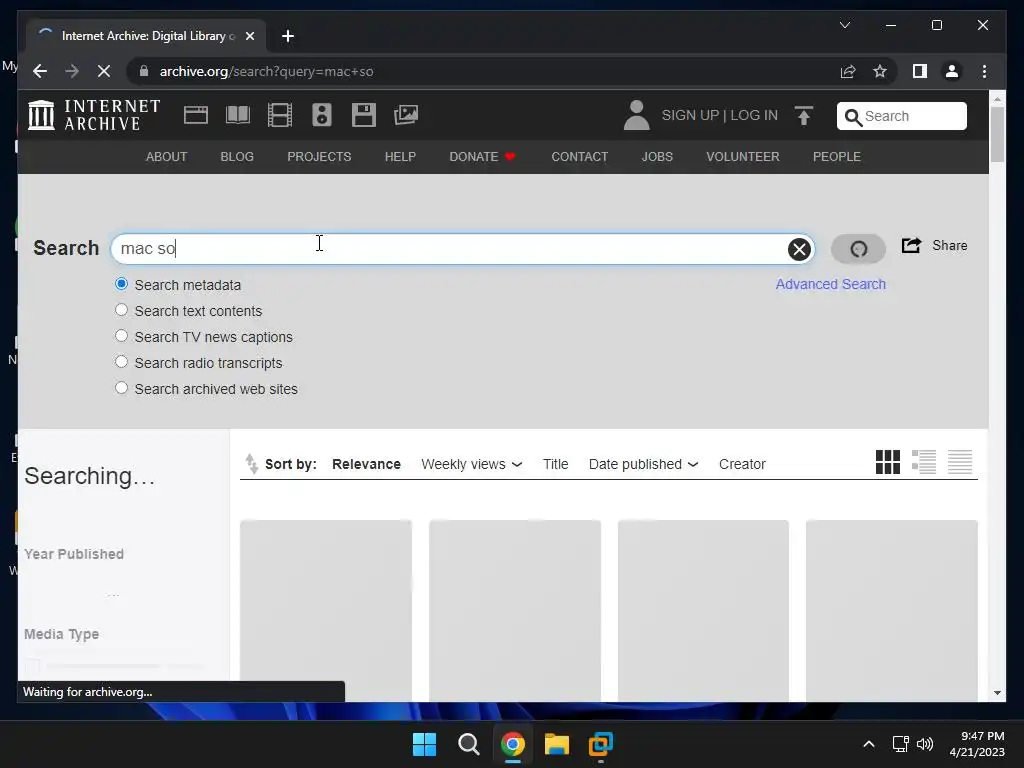Open the PEOPLE menu item
The width and height of the screenshot is (1024, 768).
click(837, 157)
